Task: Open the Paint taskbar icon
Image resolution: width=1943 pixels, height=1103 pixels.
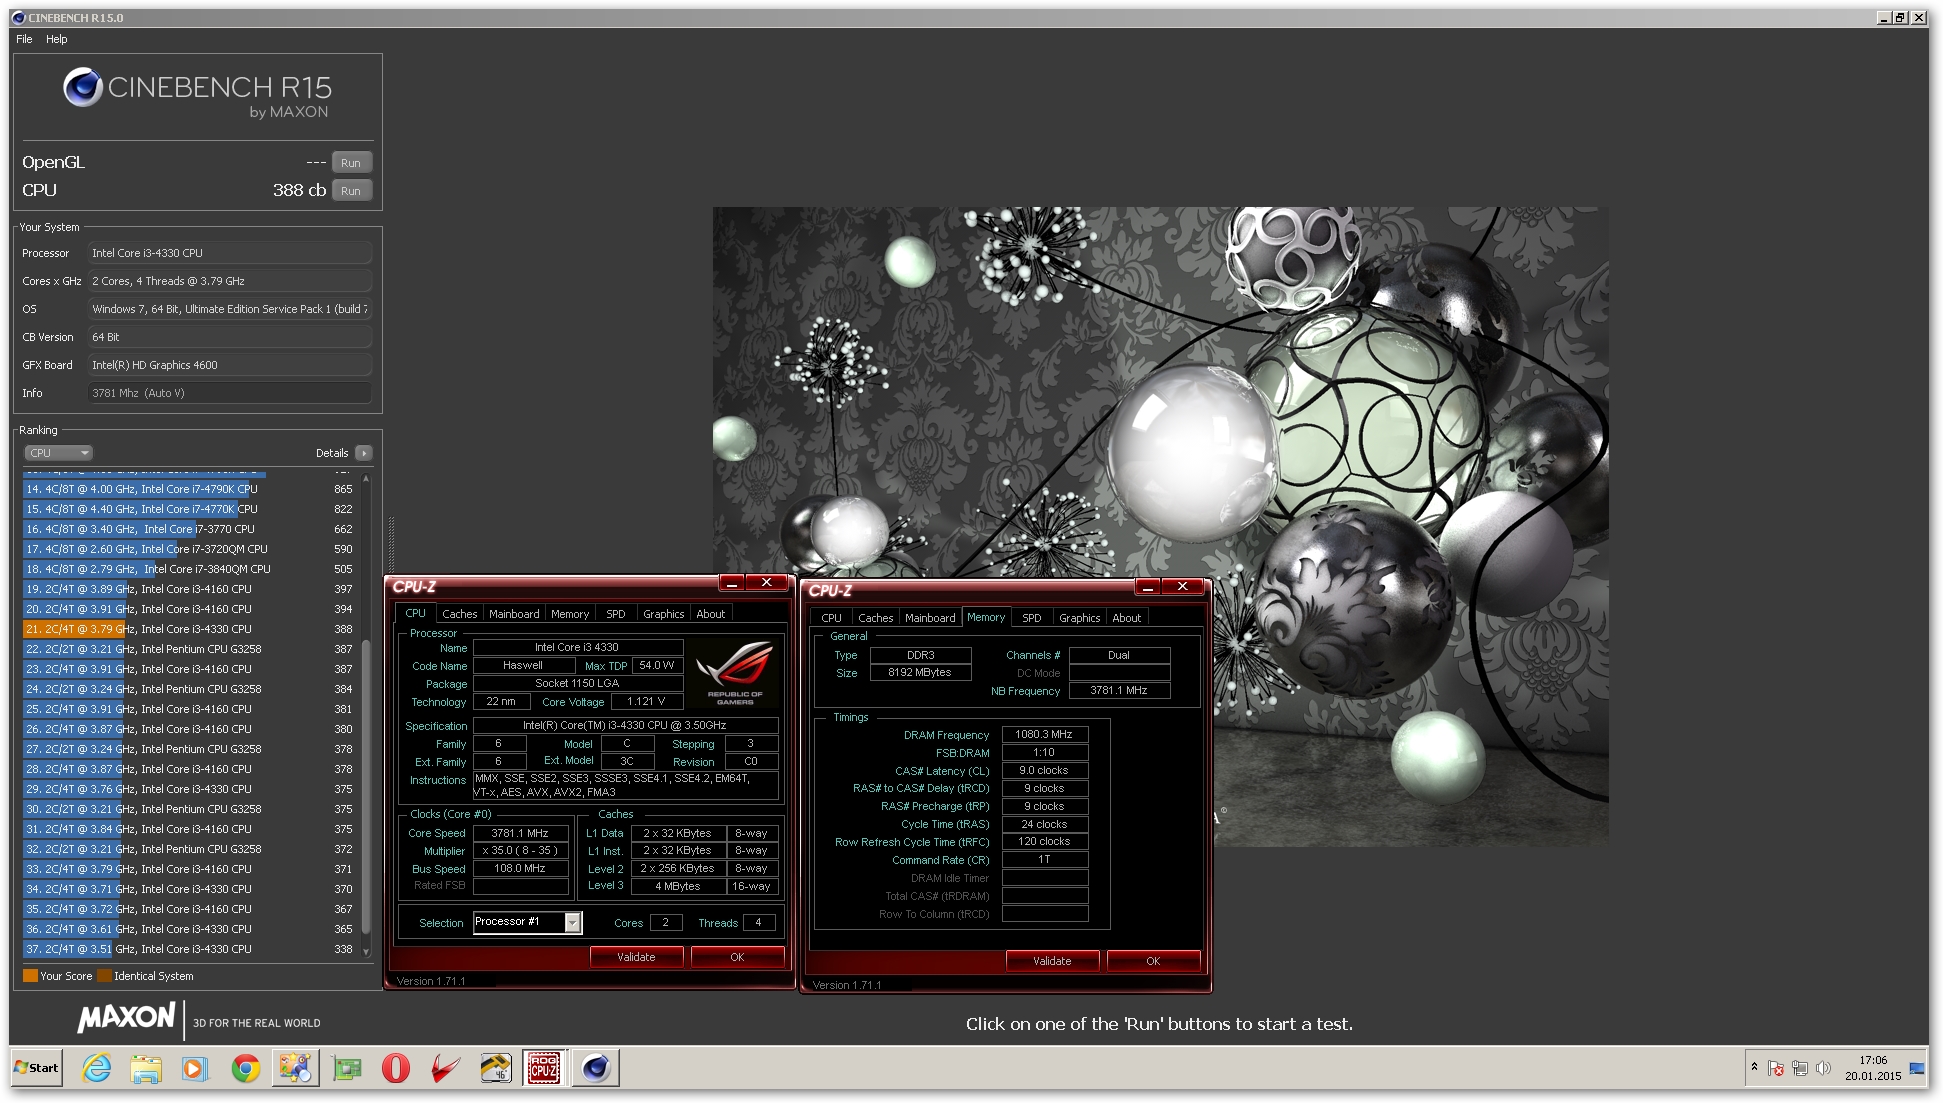Action: pos(295,1068)
